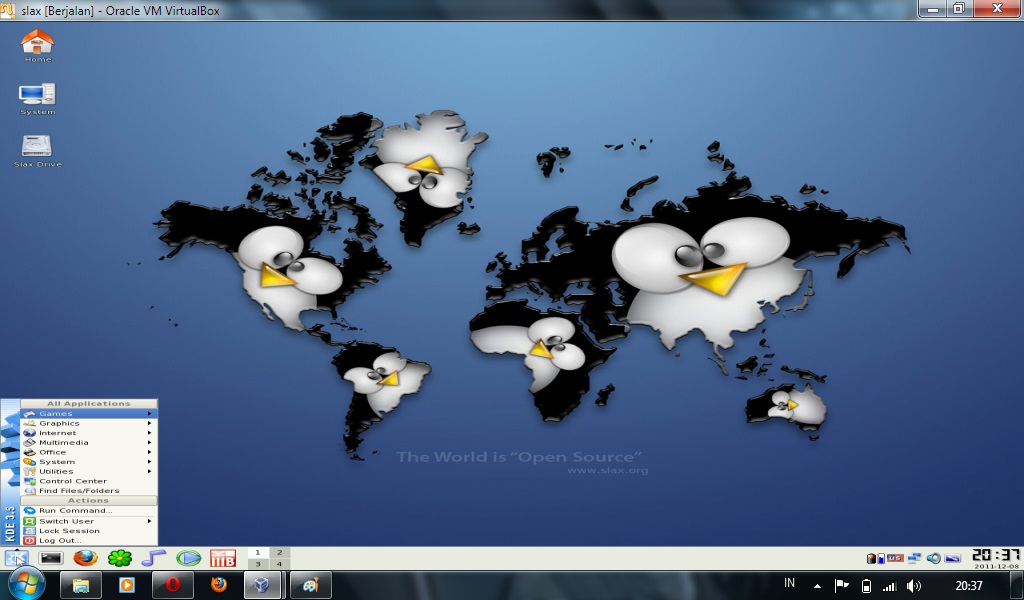Click the Windows network signal icon
This screenshot has width=1024, height=600.
889,586
